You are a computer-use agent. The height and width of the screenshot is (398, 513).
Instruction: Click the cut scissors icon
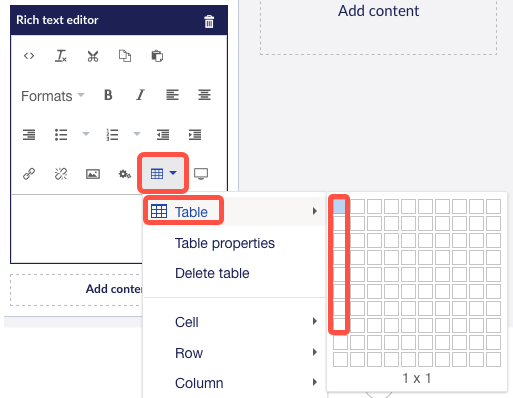point(93,56)
